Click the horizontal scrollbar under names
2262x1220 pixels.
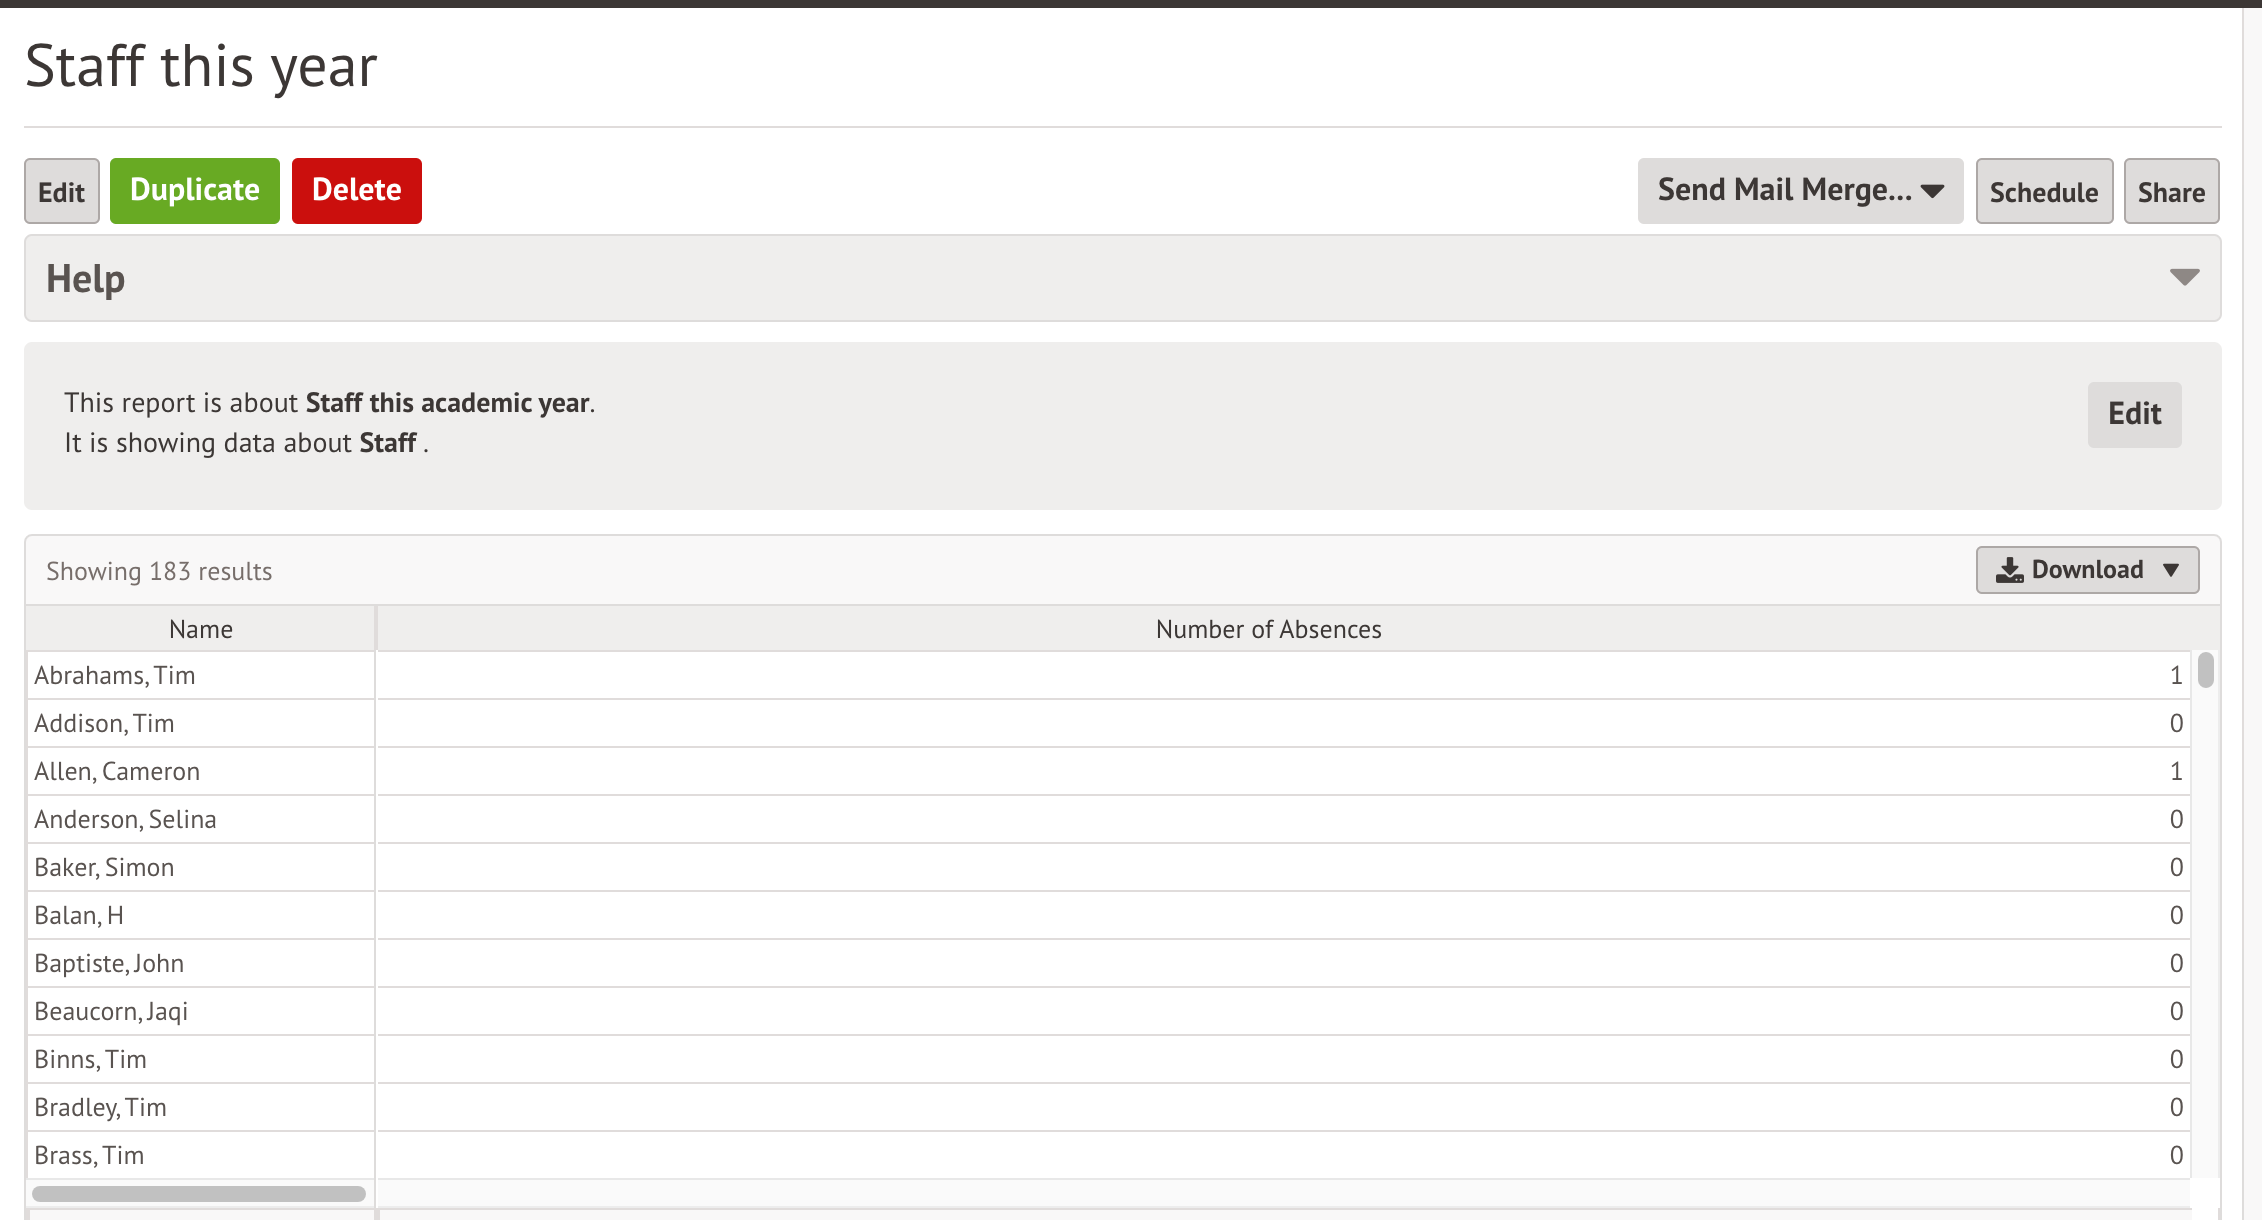pyautogui.click(x=199, y=1194)
